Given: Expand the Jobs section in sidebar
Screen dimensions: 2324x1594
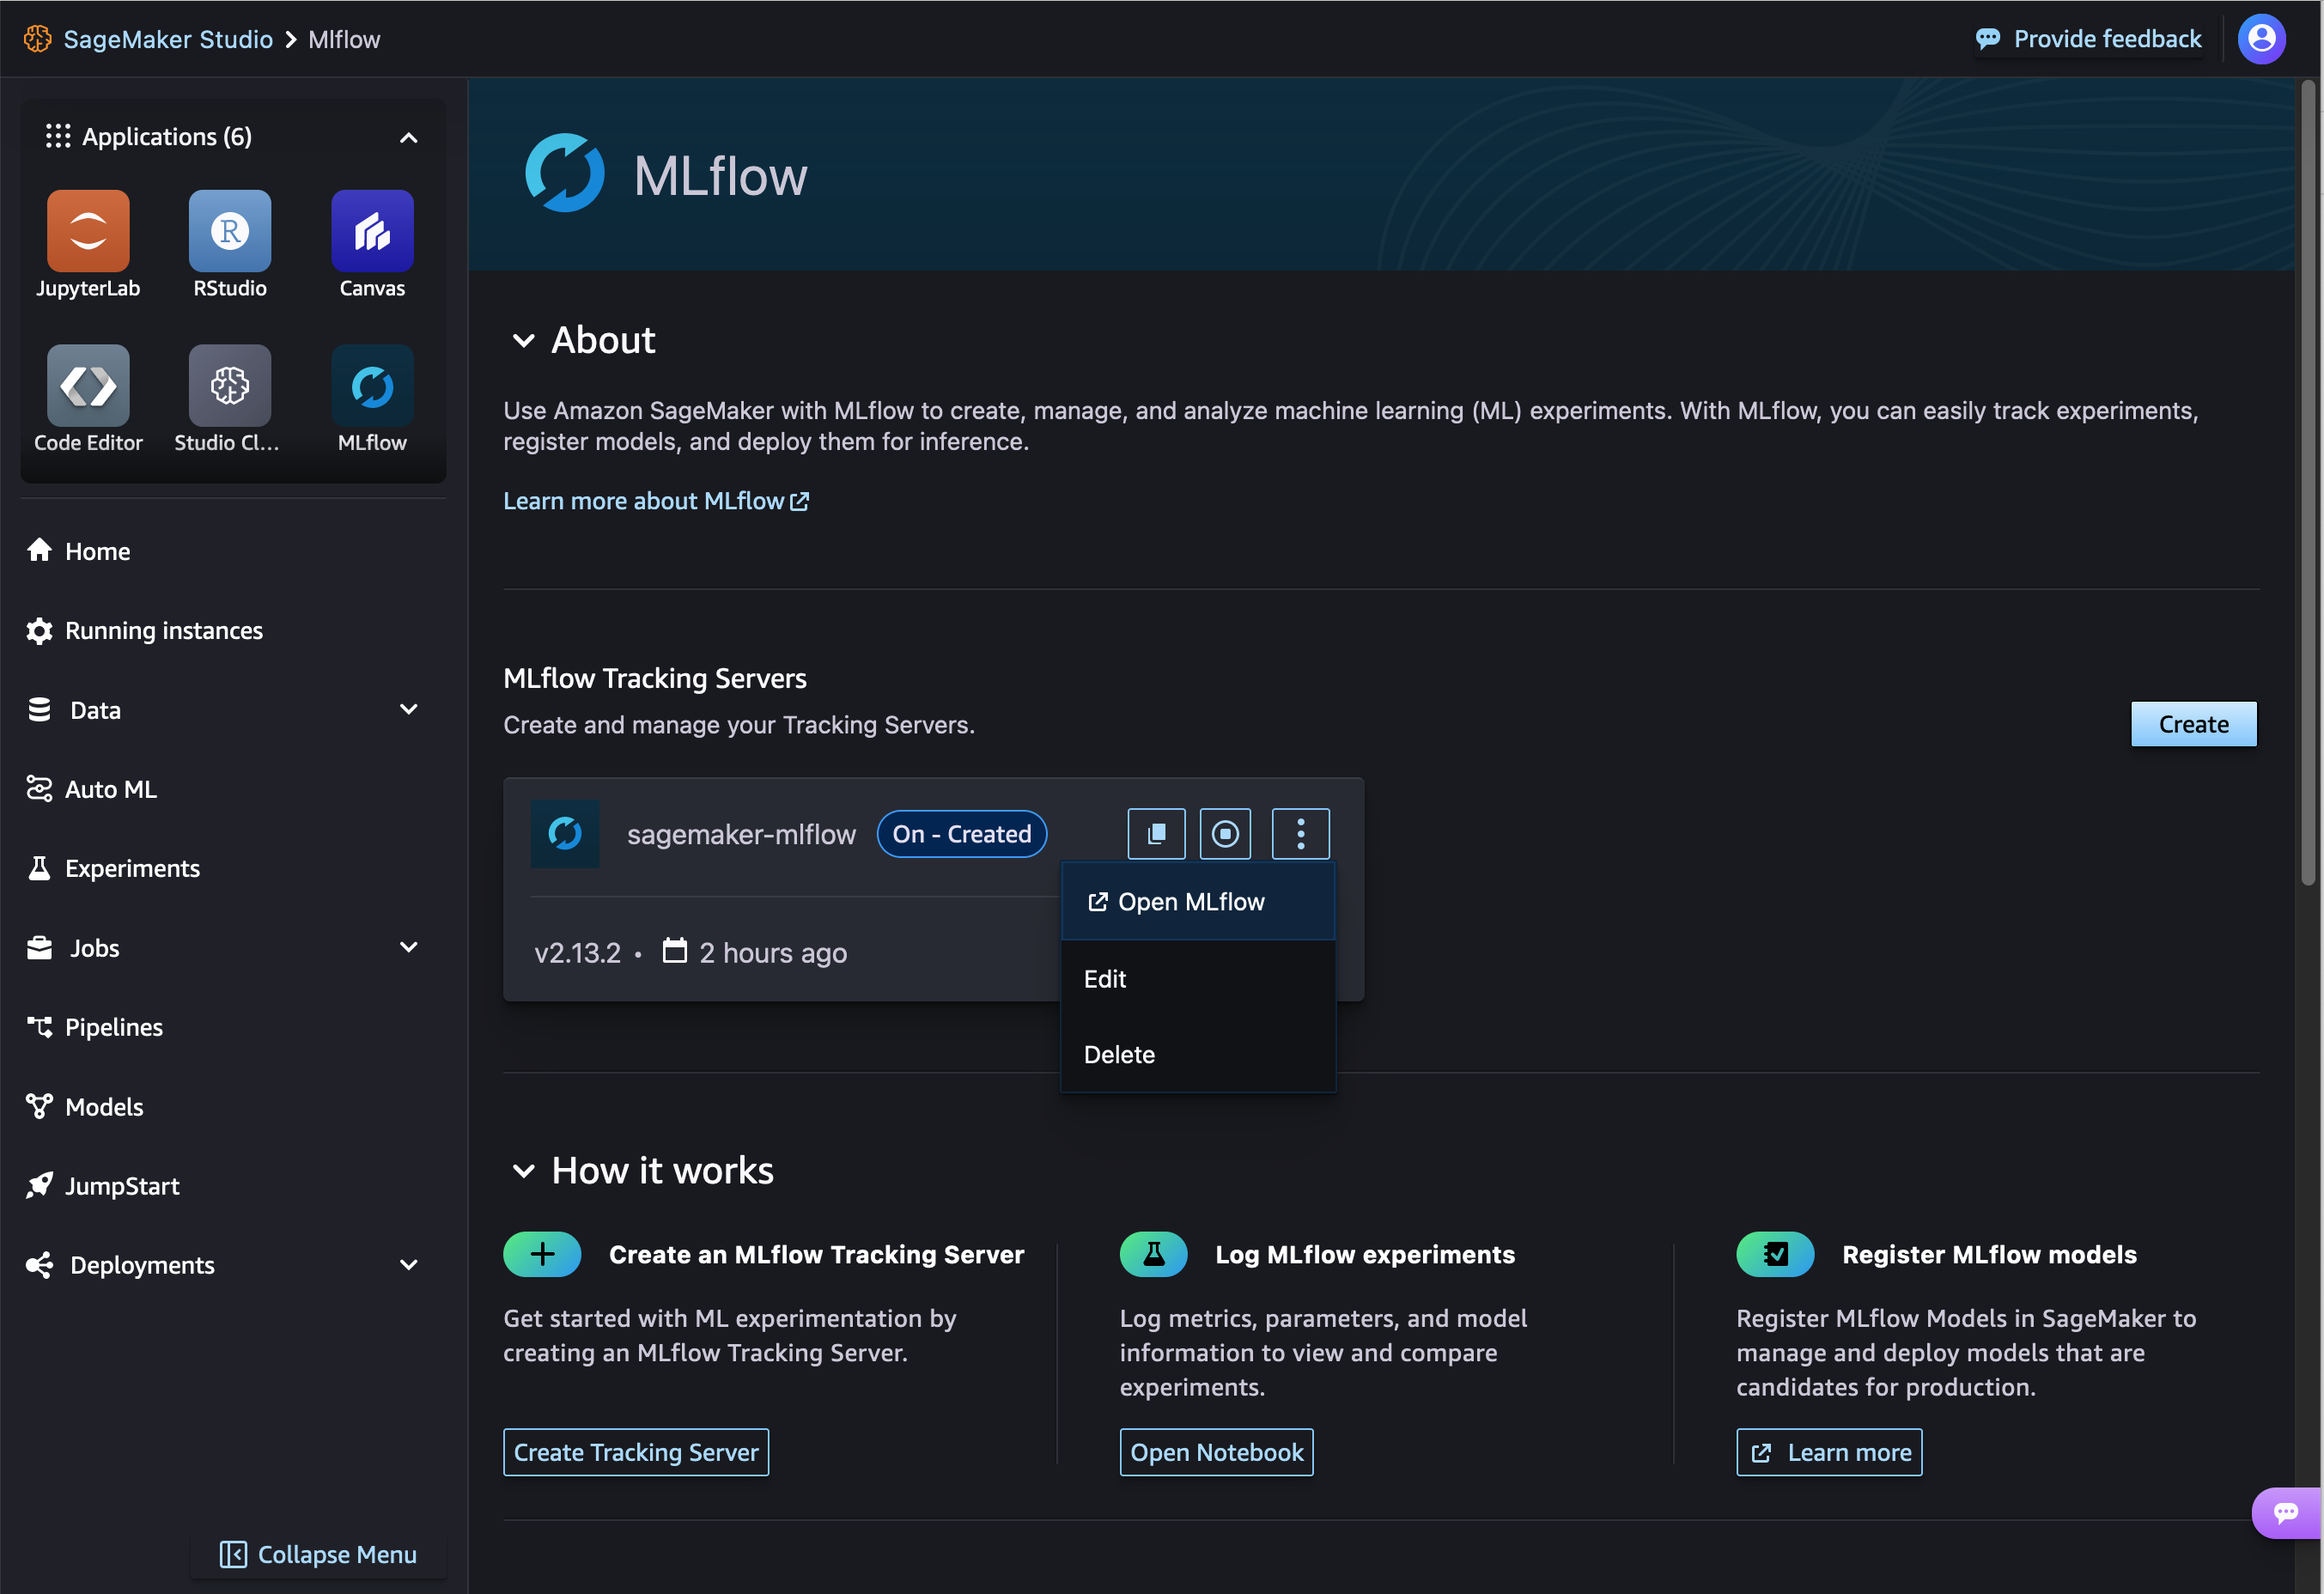Looking at the screenshot, I should pos(405,946).
